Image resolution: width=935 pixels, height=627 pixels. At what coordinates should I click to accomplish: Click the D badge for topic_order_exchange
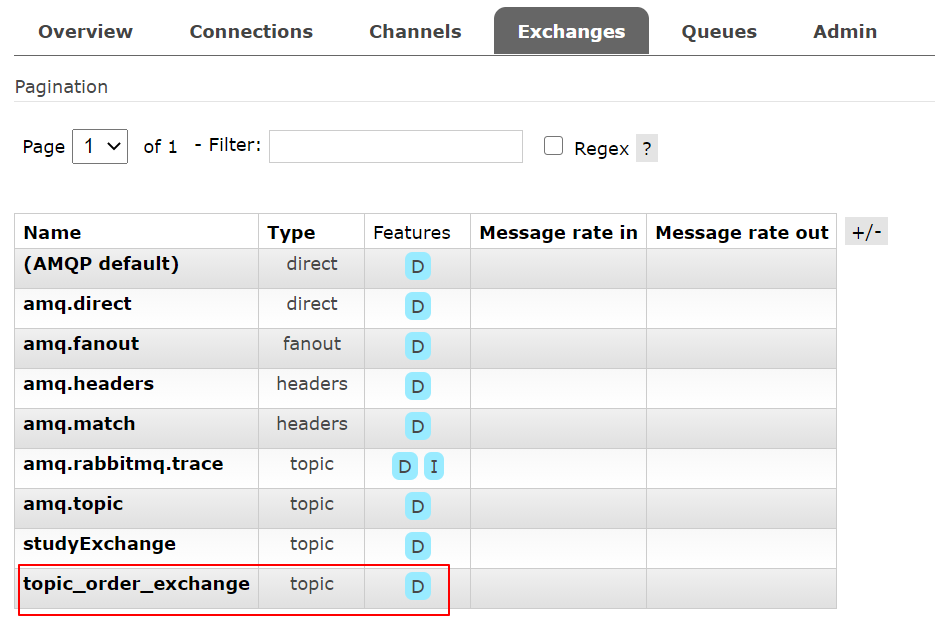click(x=417, y=586)
